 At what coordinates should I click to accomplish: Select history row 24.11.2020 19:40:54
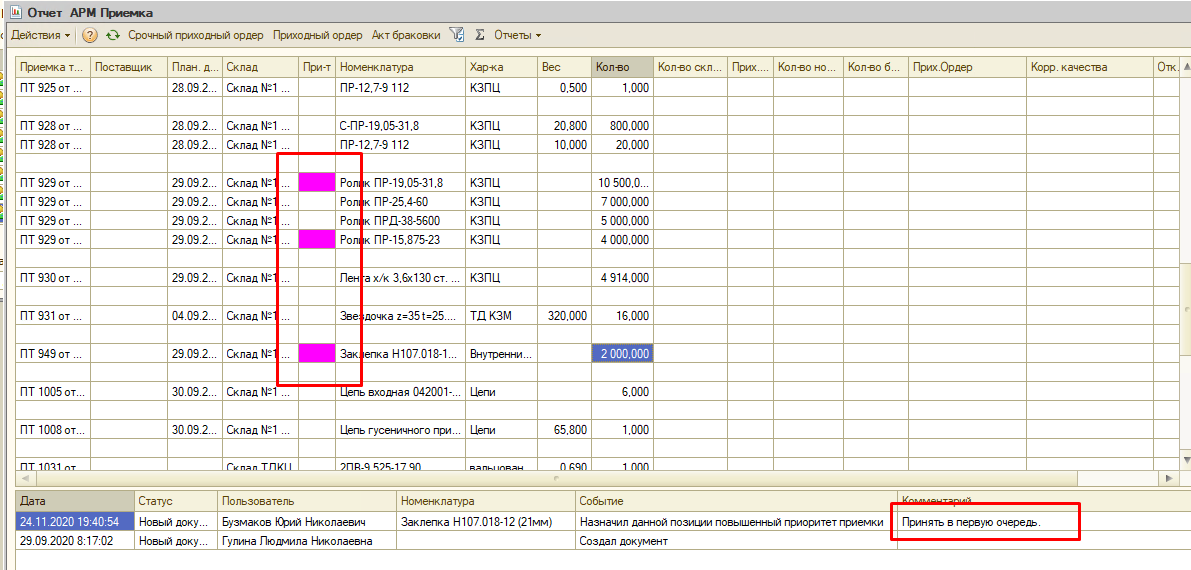click(74, 521)
